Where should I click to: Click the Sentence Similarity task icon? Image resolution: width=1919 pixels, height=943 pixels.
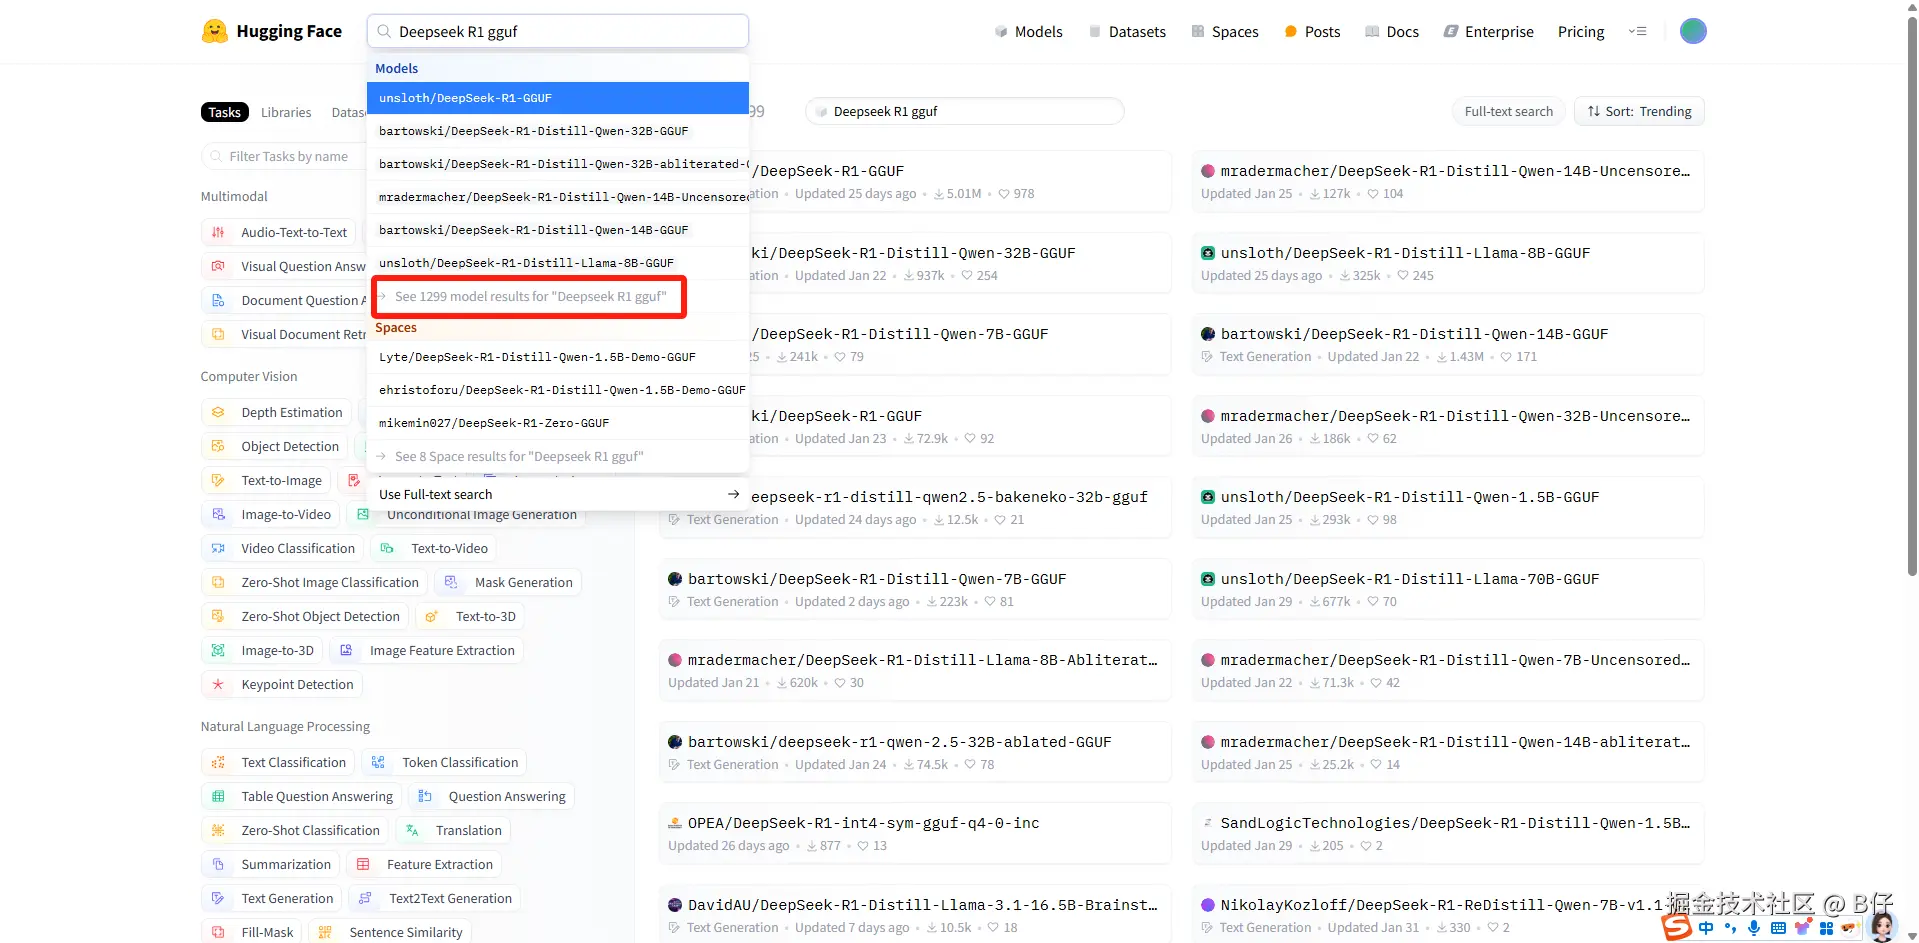pos(325,932)
